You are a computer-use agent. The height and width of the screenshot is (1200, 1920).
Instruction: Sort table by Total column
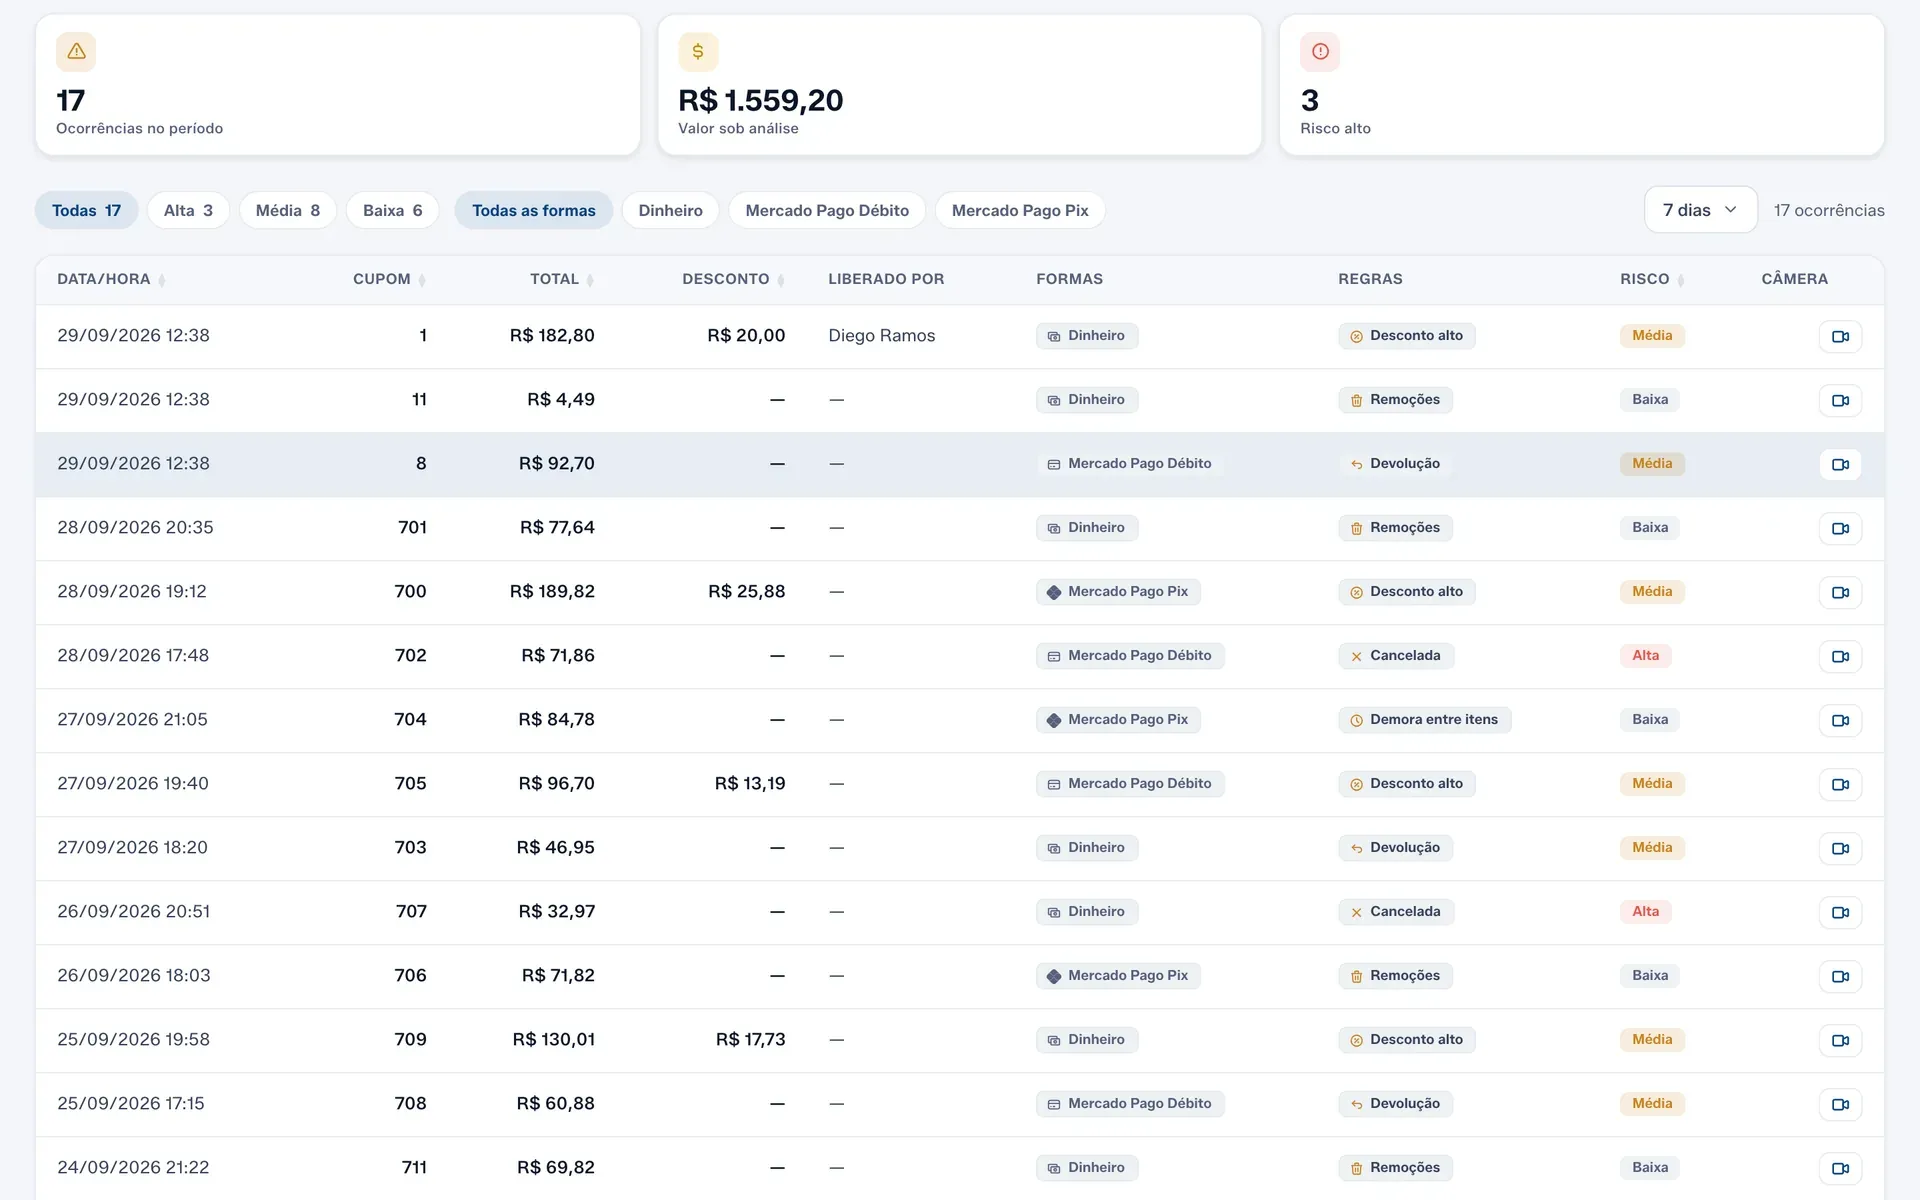562,279
